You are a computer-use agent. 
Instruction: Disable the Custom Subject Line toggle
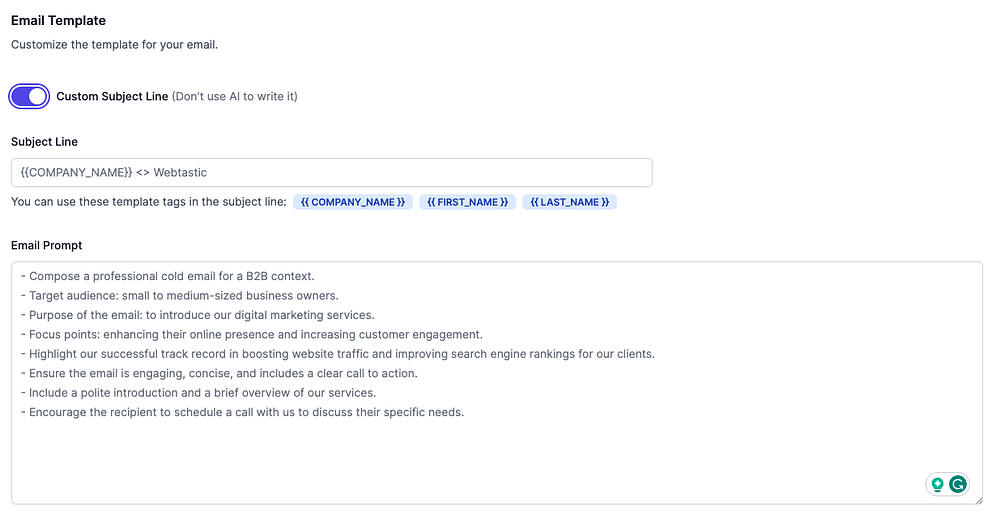[29, 96]
